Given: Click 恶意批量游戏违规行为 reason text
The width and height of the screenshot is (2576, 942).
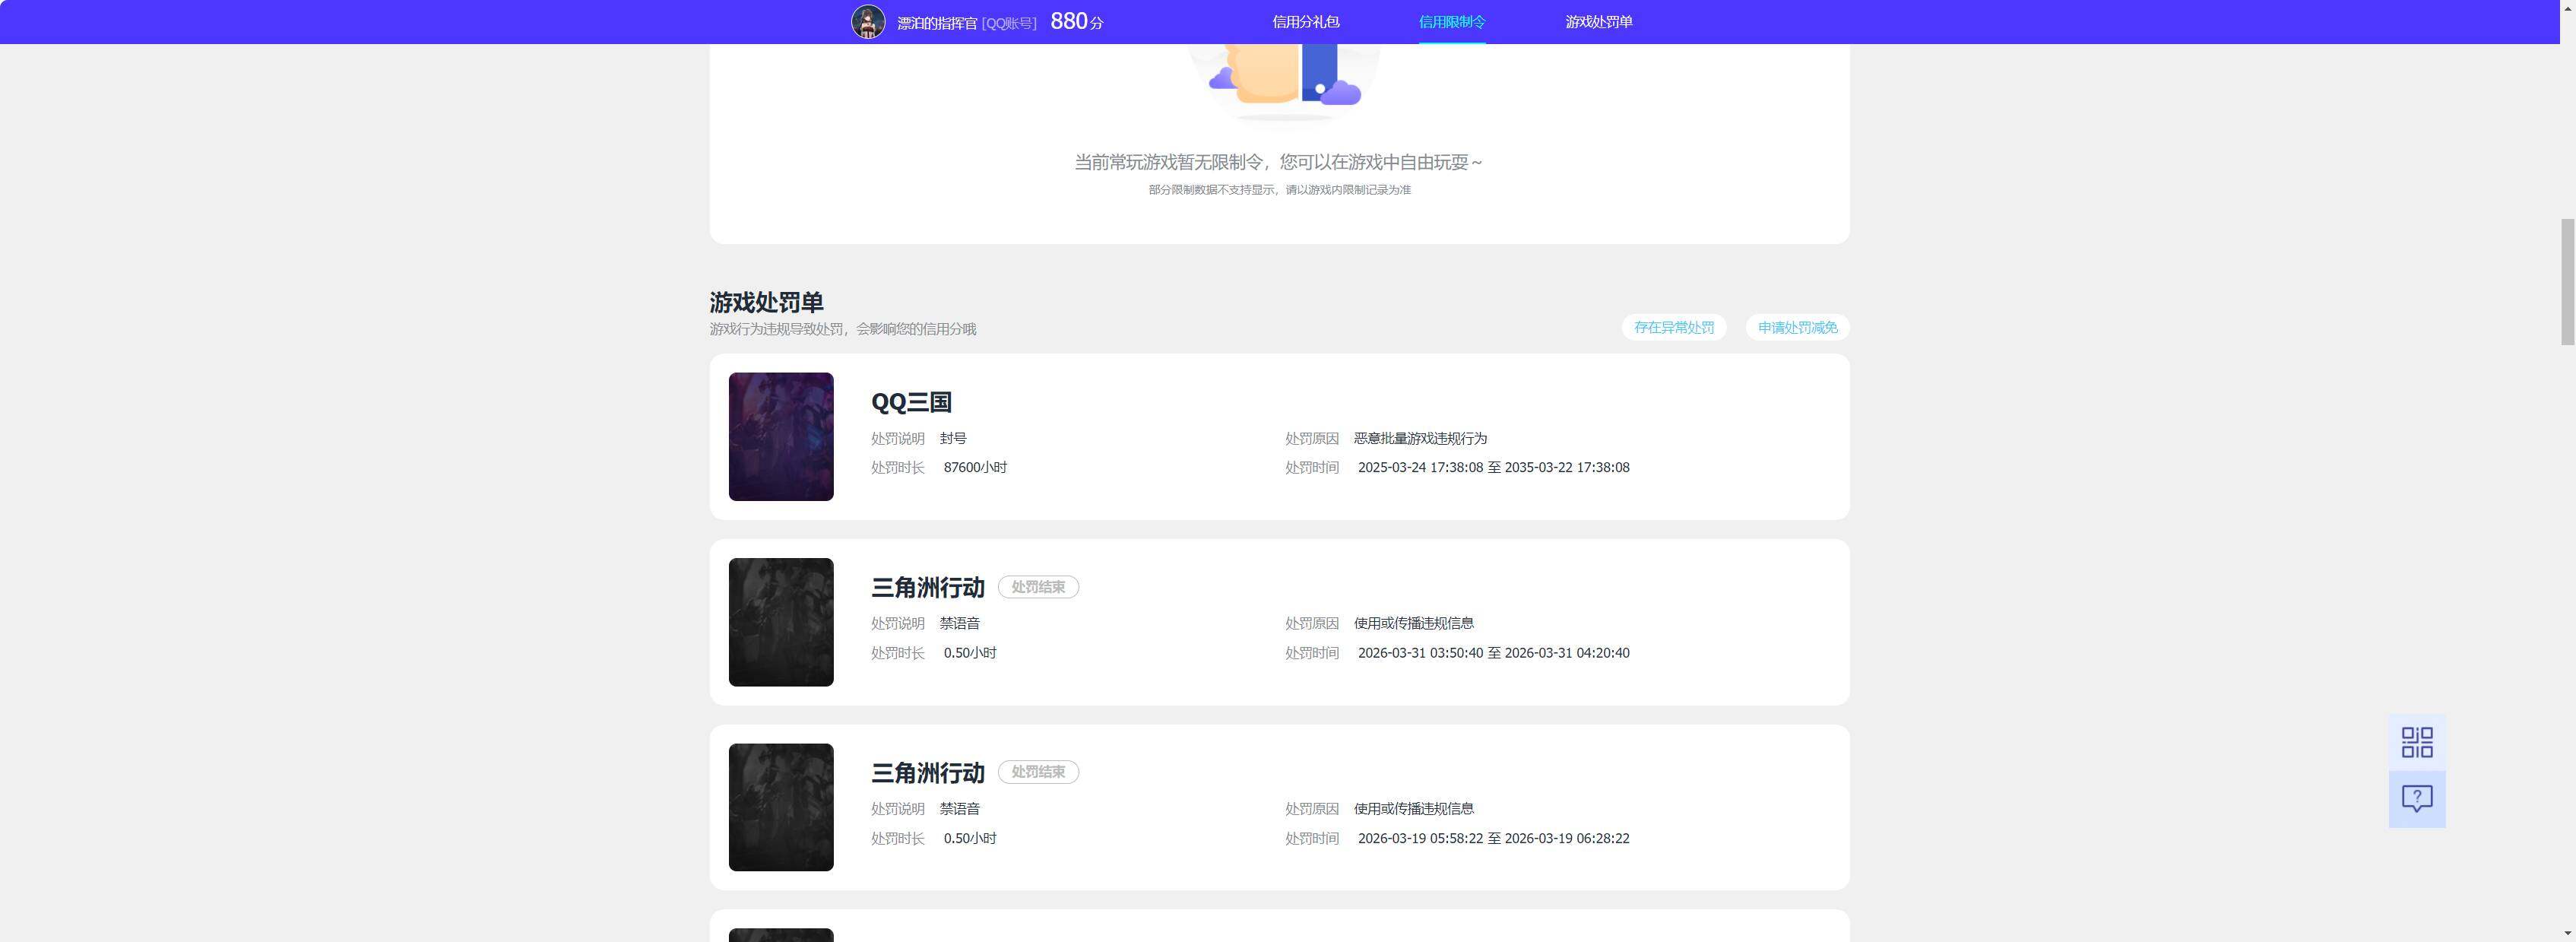Looking at the screenshot, I should click(x=1420, y=438).
